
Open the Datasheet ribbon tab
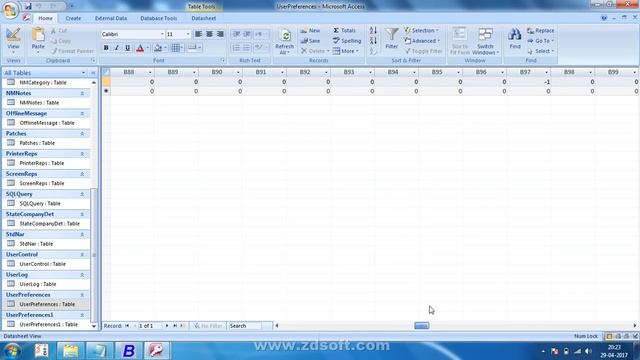tap(204, 18)
